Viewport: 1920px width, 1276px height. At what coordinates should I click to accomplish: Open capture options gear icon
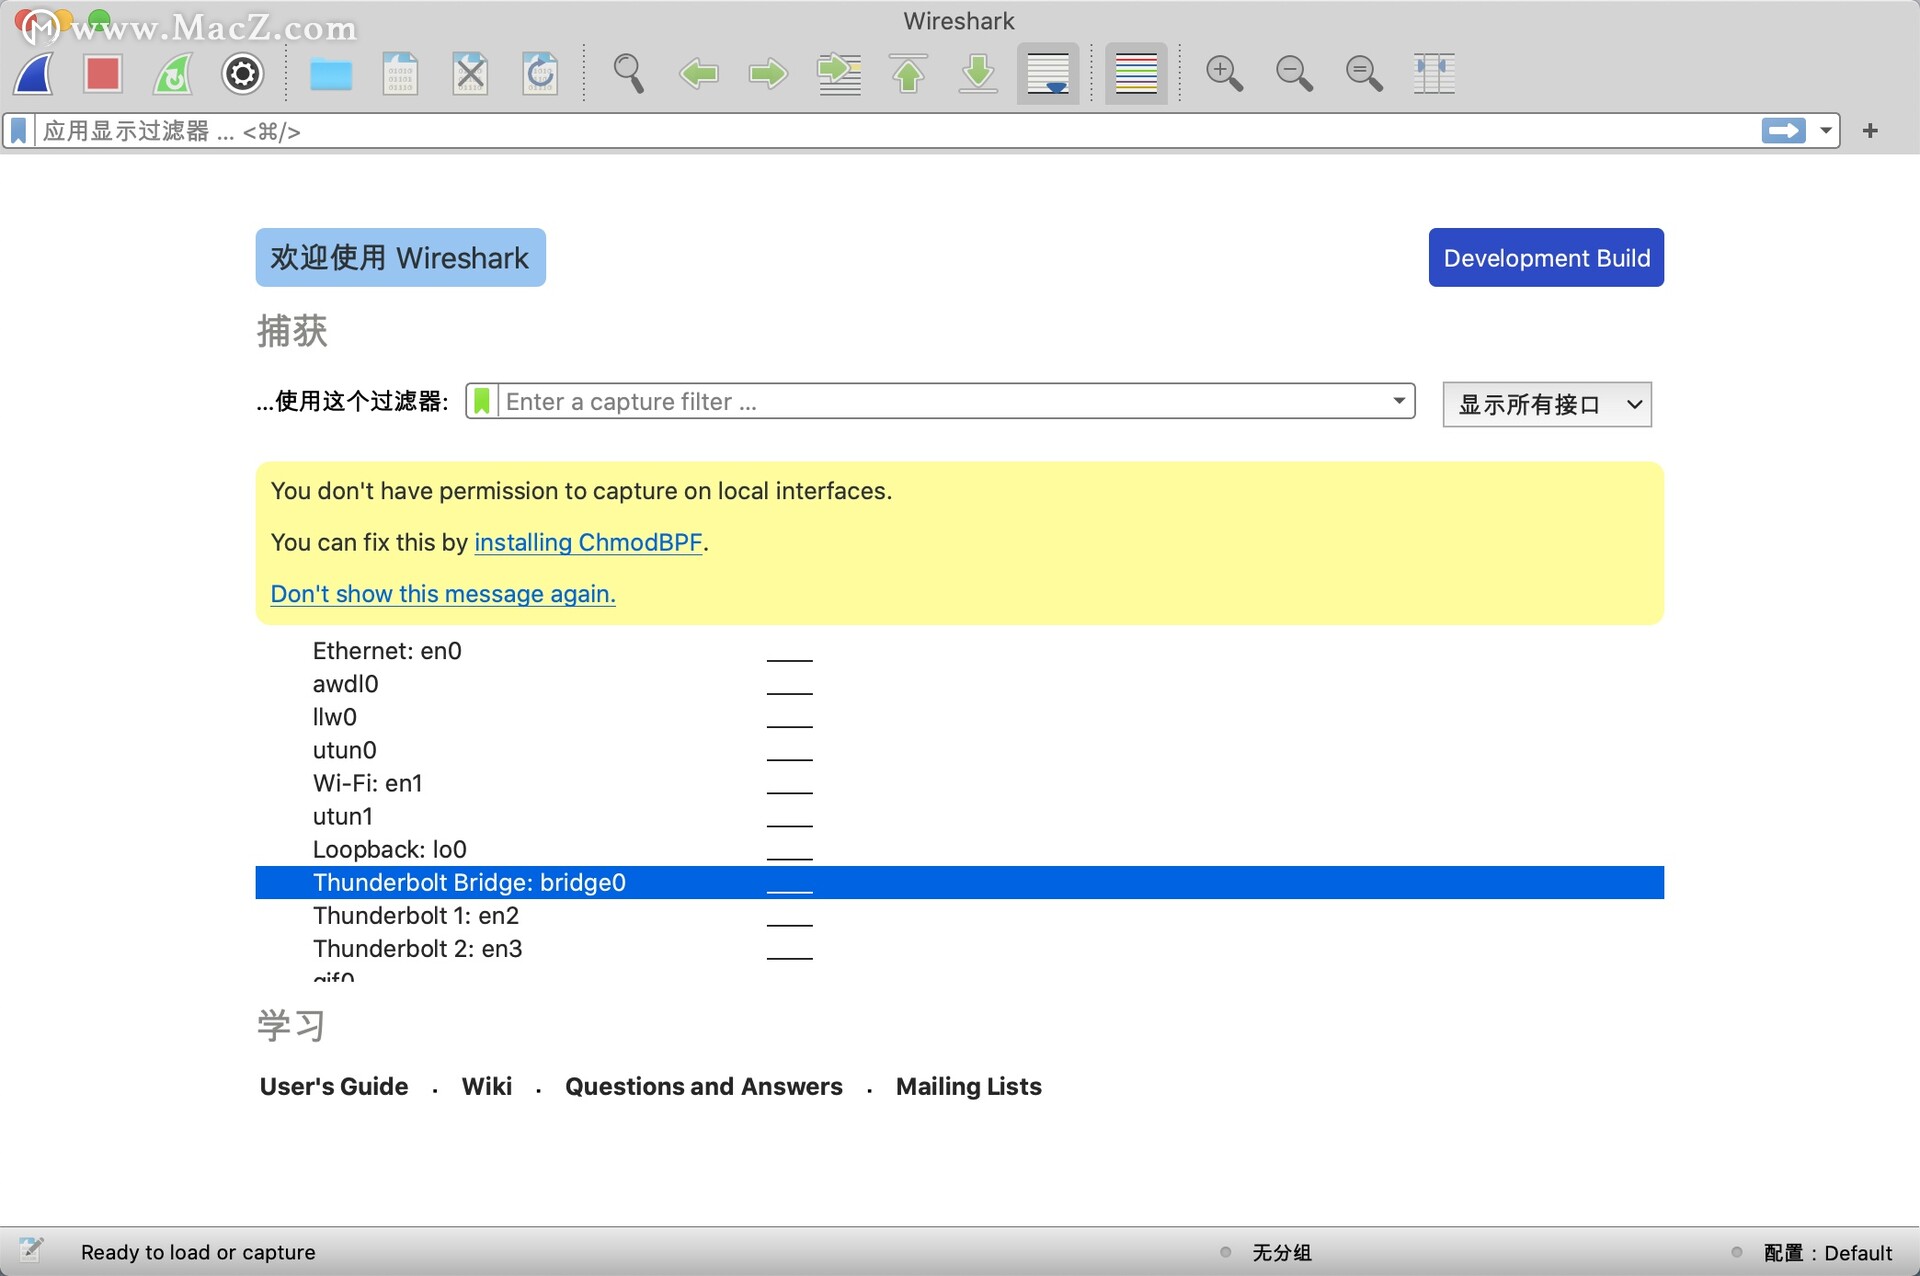[242, 74]
